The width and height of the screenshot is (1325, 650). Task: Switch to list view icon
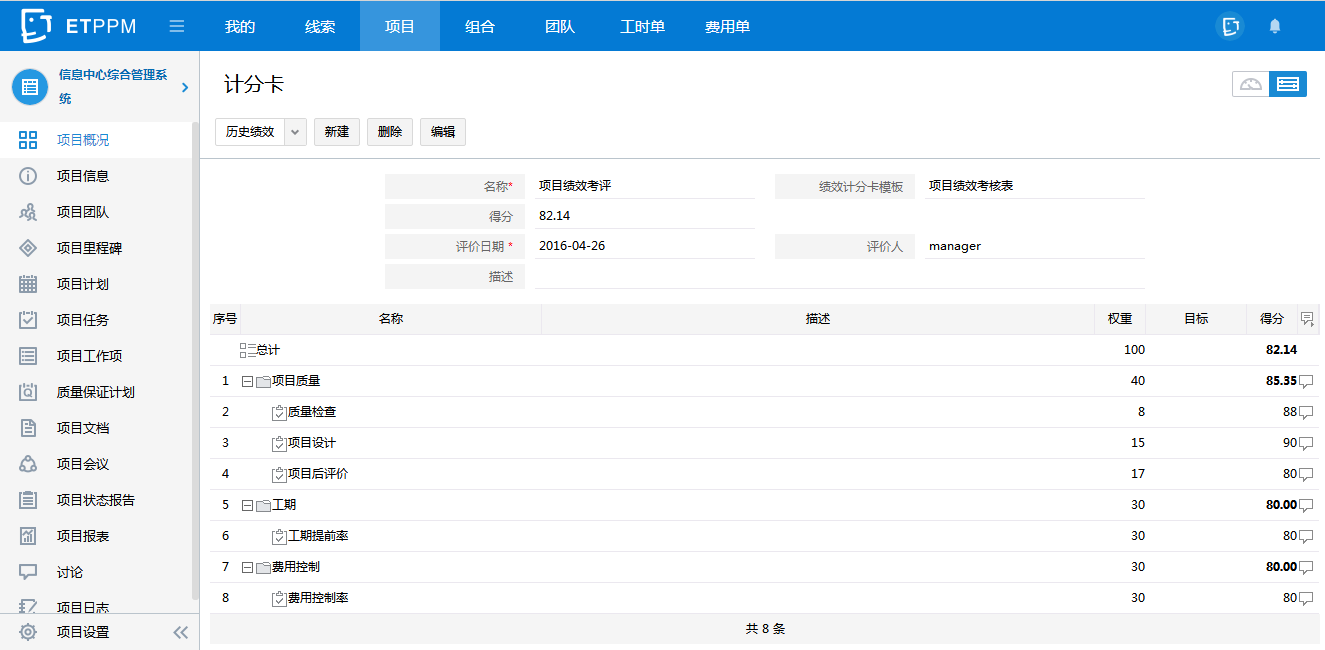[x=1288, y=84]
